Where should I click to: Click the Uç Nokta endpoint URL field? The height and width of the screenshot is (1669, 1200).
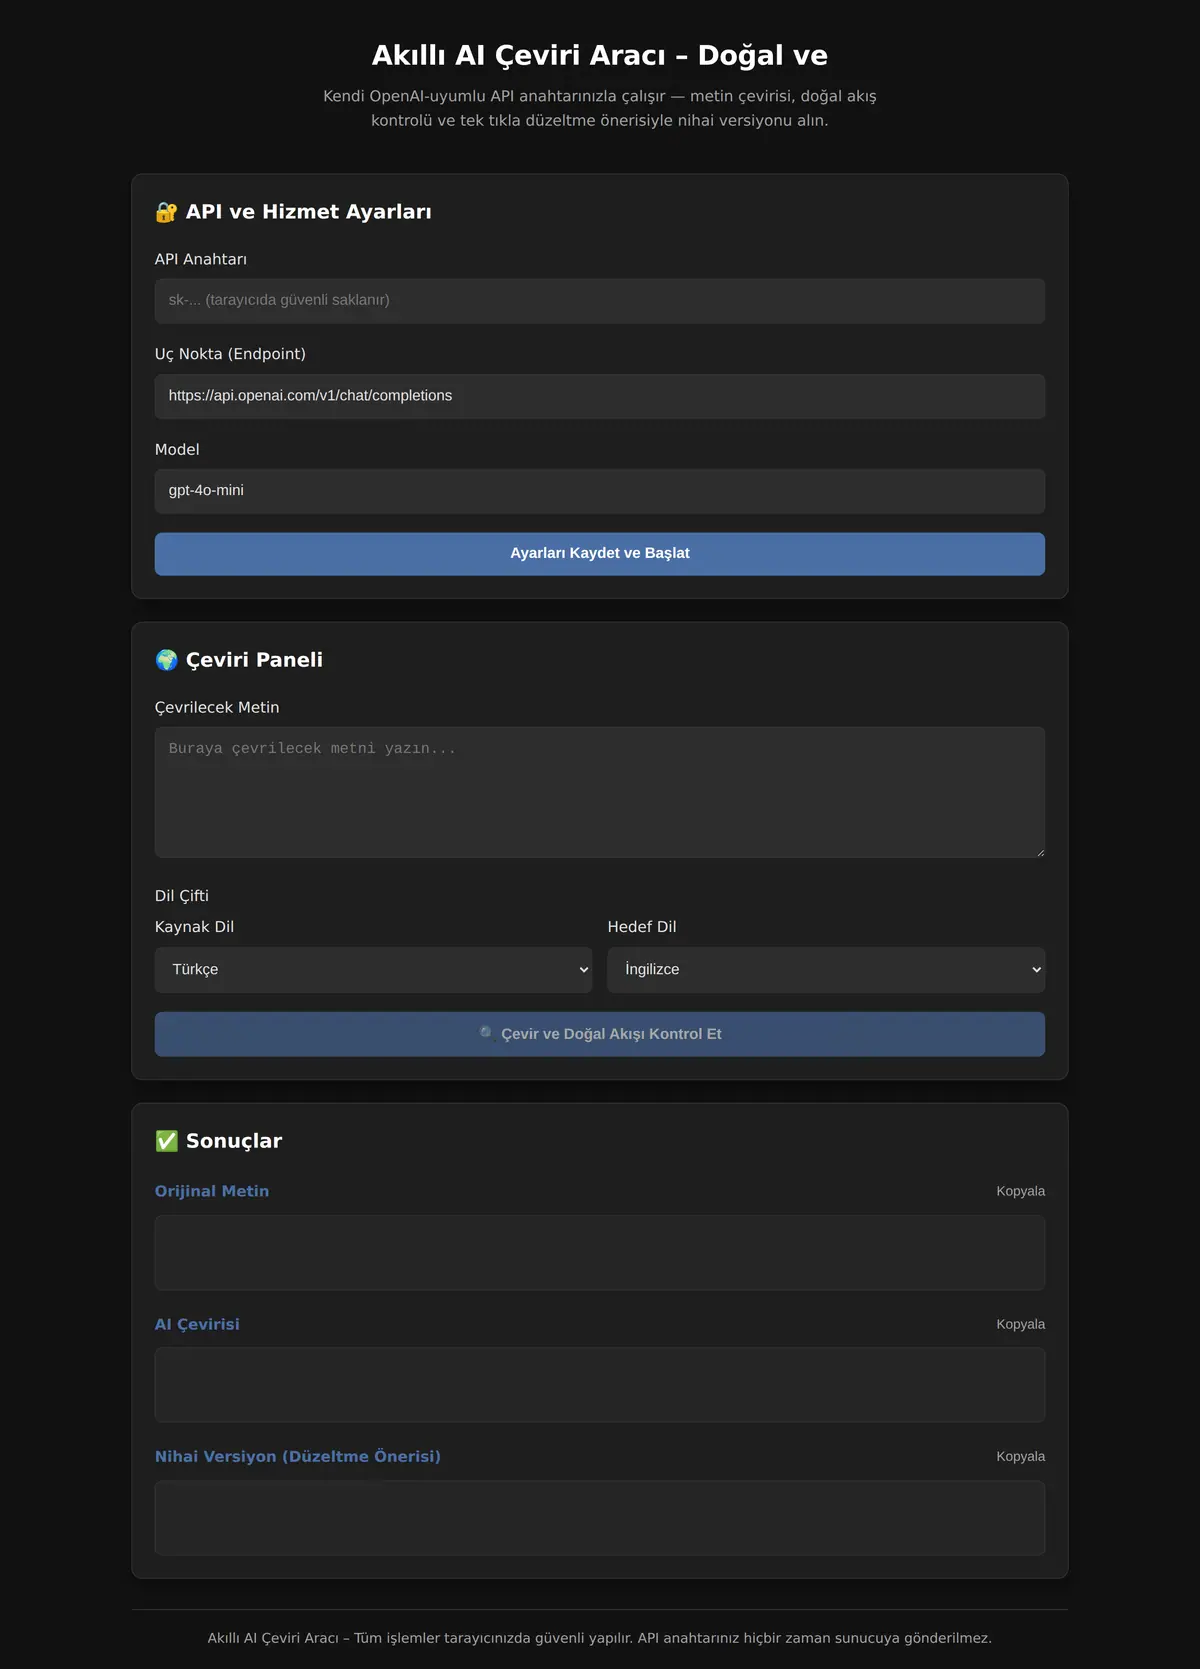coord(600,396)
